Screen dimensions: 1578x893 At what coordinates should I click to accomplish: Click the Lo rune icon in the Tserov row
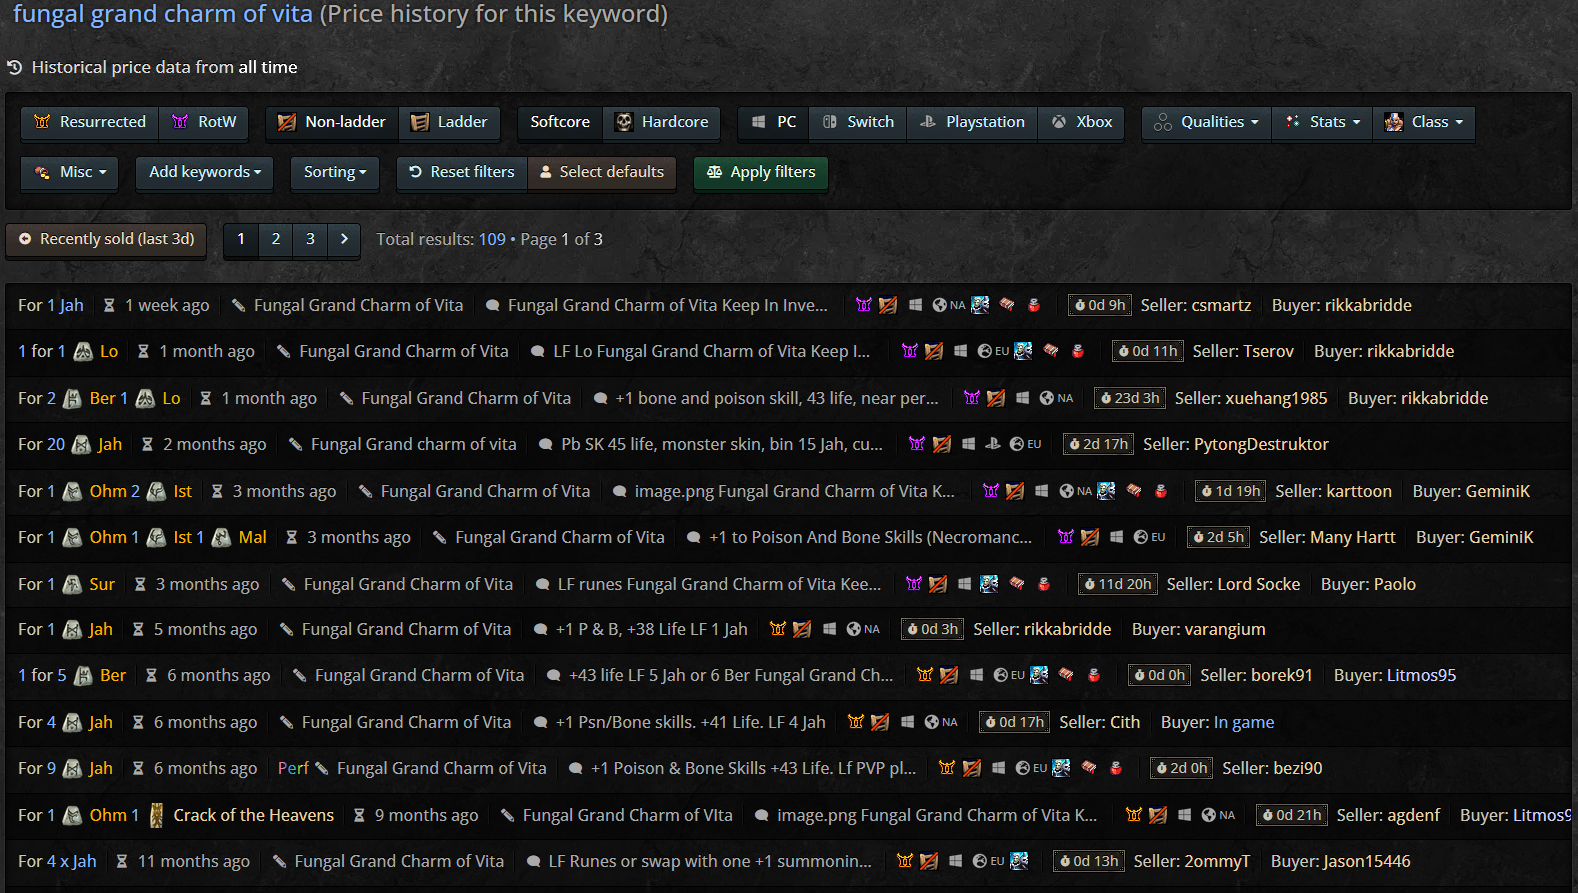tap(84, 352)
